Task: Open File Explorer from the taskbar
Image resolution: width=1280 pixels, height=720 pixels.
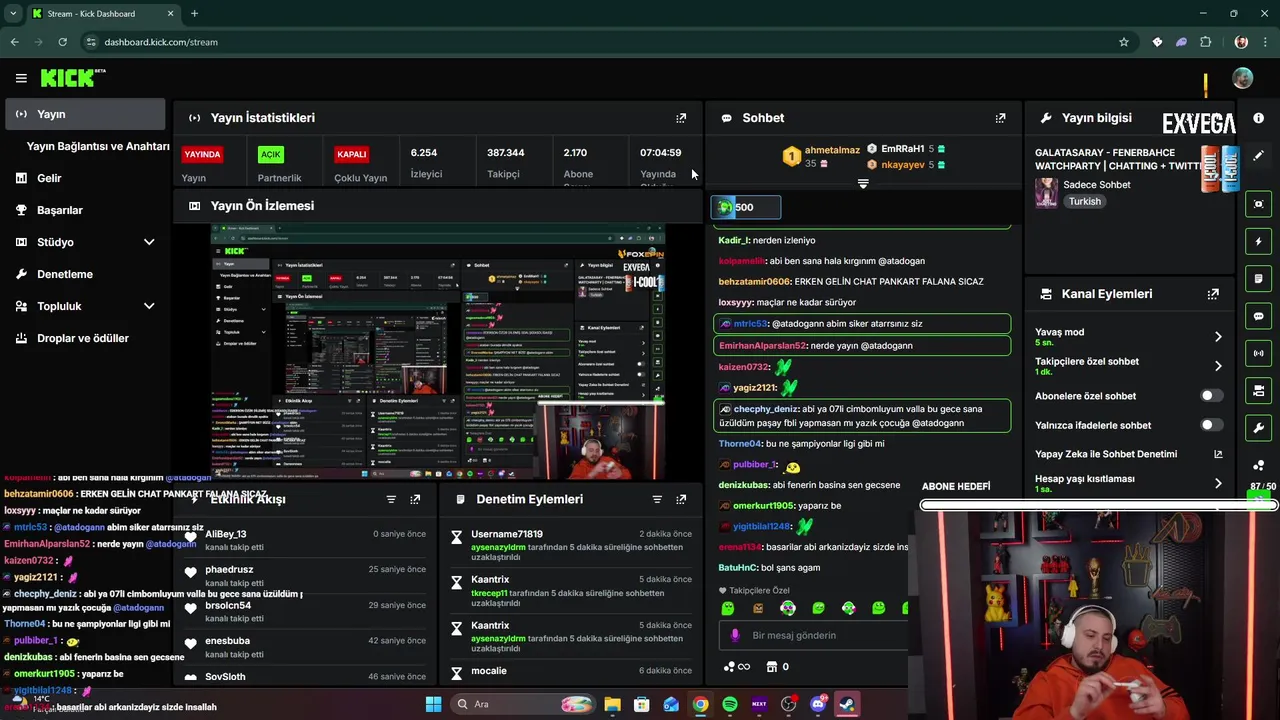Action: [612, 704]
